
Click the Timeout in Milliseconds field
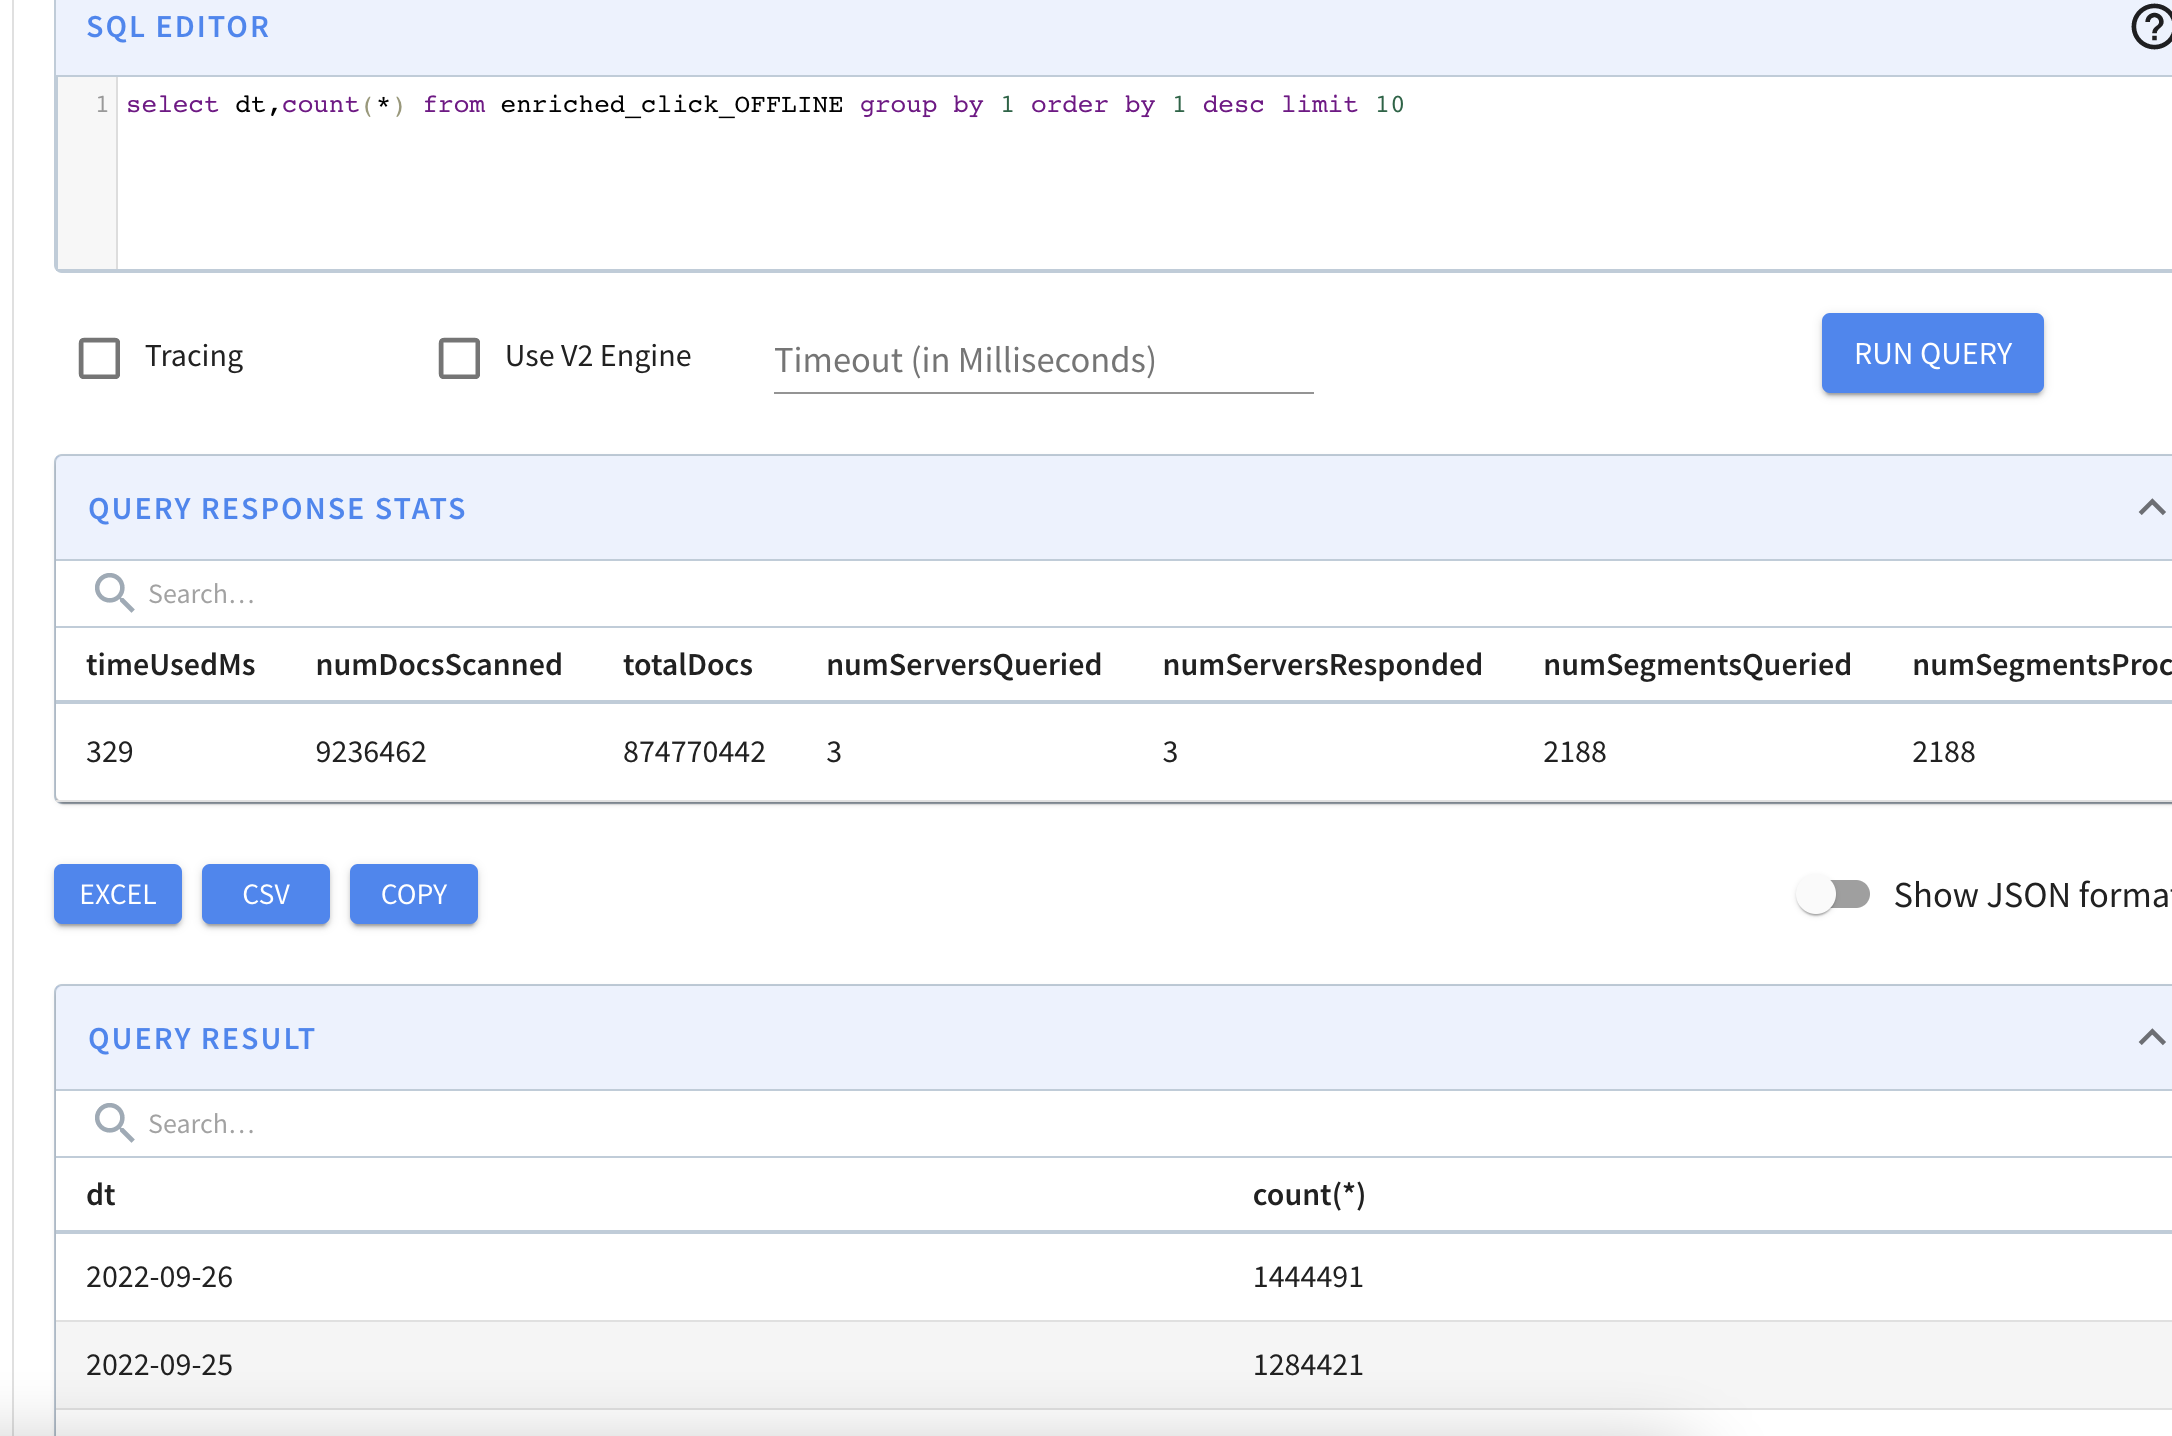click(1042, 360)
